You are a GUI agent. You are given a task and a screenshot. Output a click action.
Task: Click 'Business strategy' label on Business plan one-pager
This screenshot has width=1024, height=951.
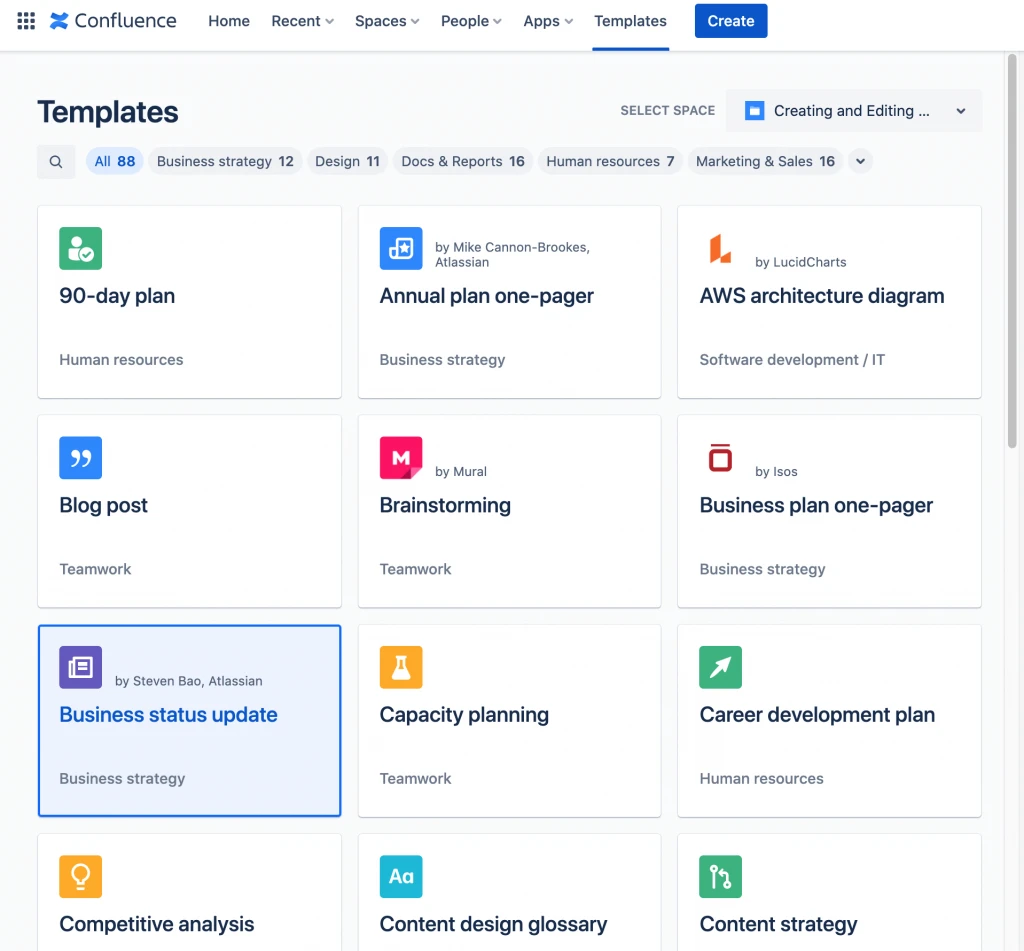(762, 570)
